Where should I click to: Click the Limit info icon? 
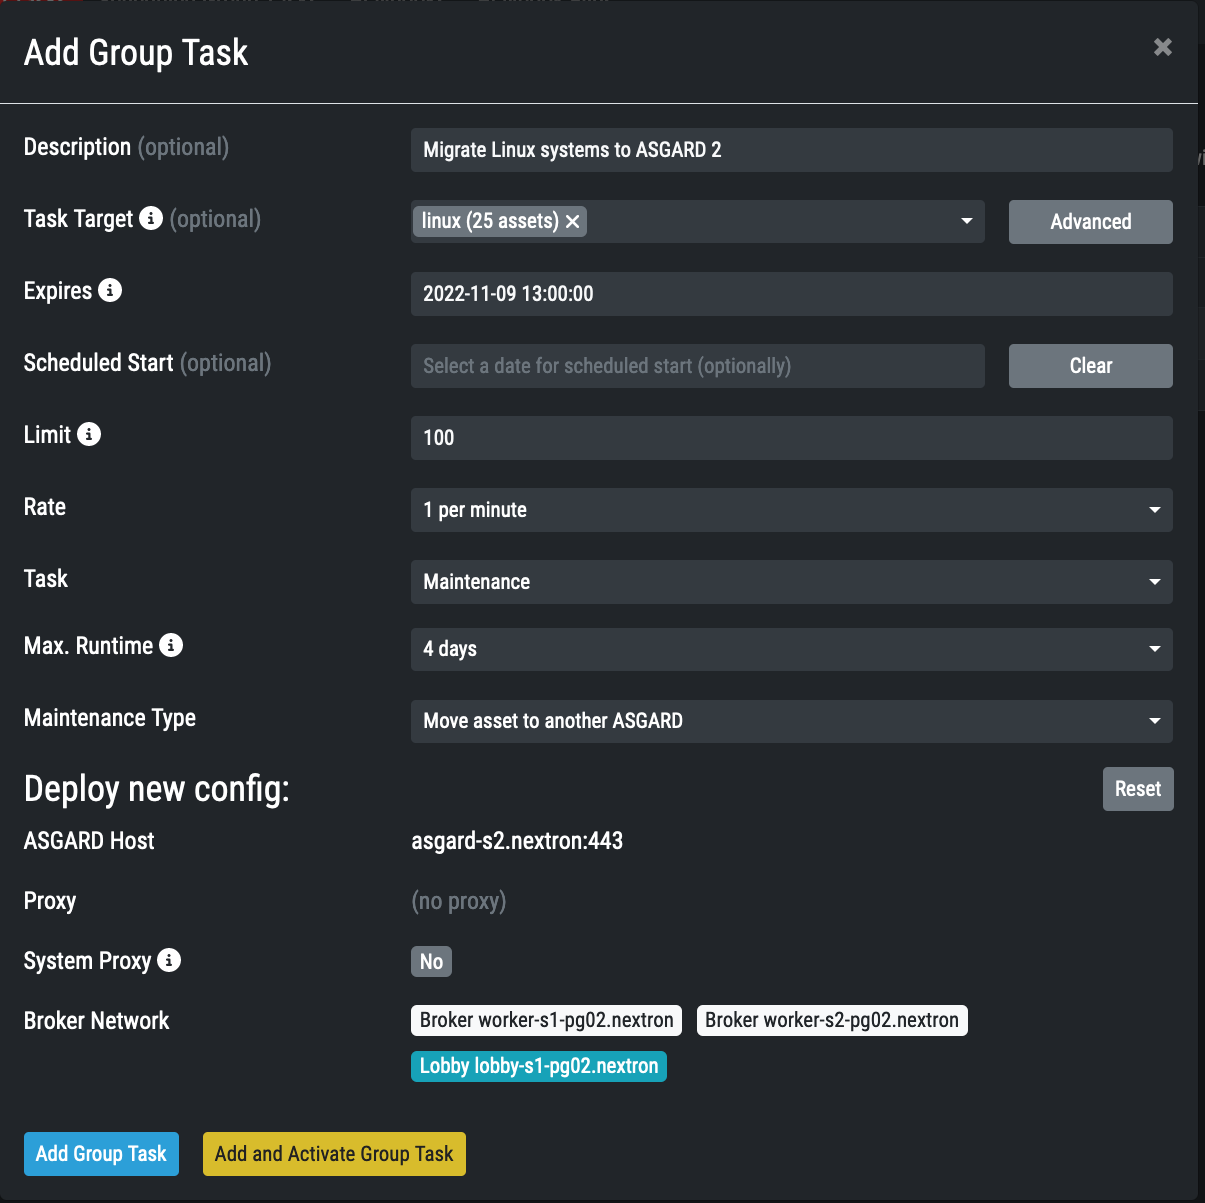(x=89, y=434)
